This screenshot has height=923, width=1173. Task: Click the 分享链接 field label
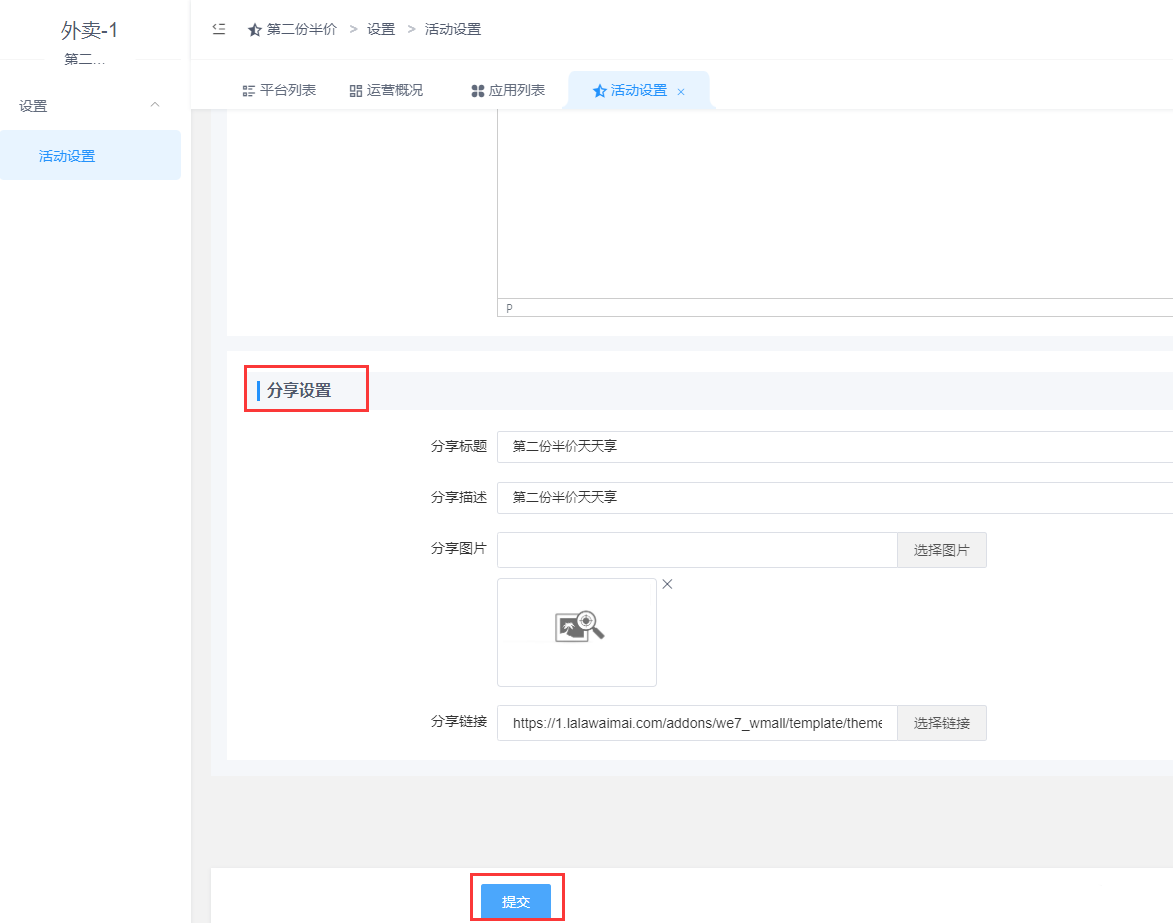459,721
